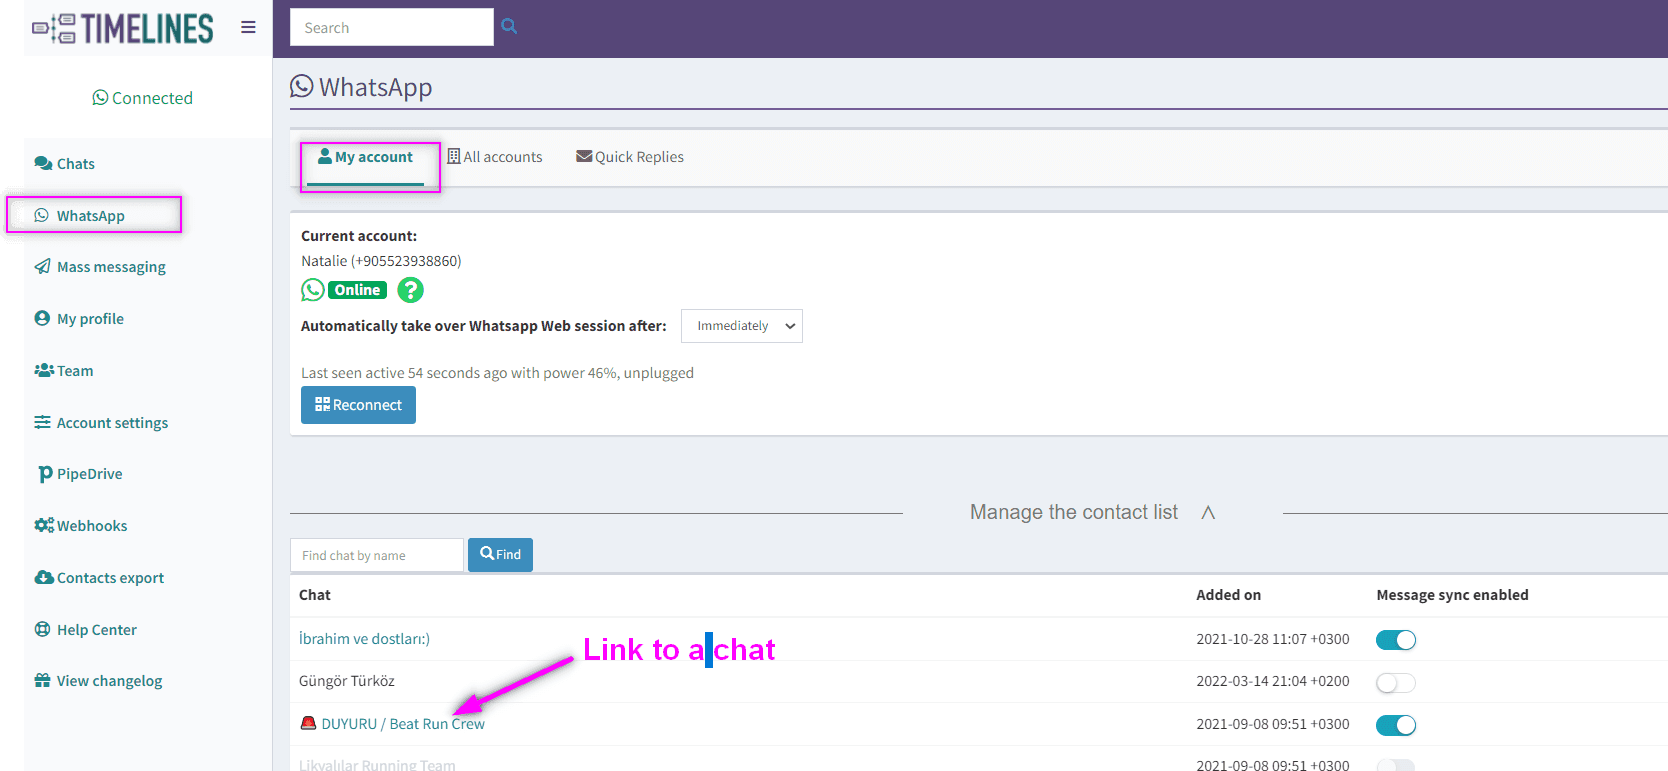Image resolution: width=1668 pixels, height=771 pixels.
Task: Go to Mass messaging in the sidebar
Action: coord(110,267)
